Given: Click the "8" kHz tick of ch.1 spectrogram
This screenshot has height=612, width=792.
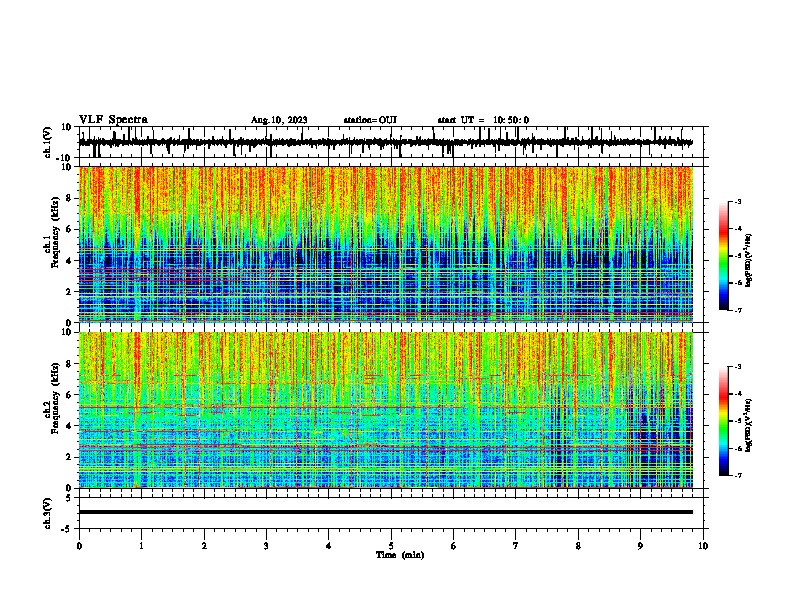Looking at the screenshot, I should [x=70, y=198].
